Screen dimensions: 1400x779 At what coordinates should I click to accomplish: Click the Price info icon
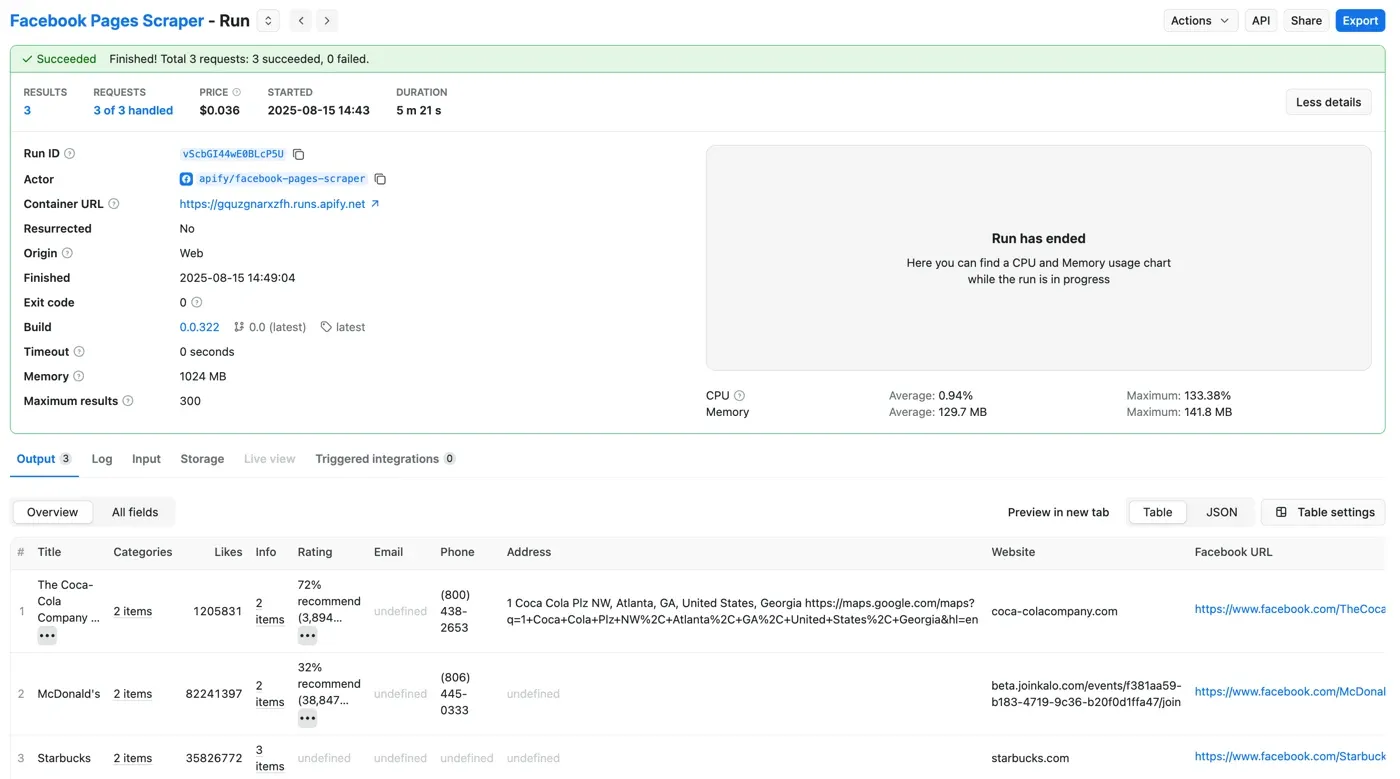tap(237, 92)
